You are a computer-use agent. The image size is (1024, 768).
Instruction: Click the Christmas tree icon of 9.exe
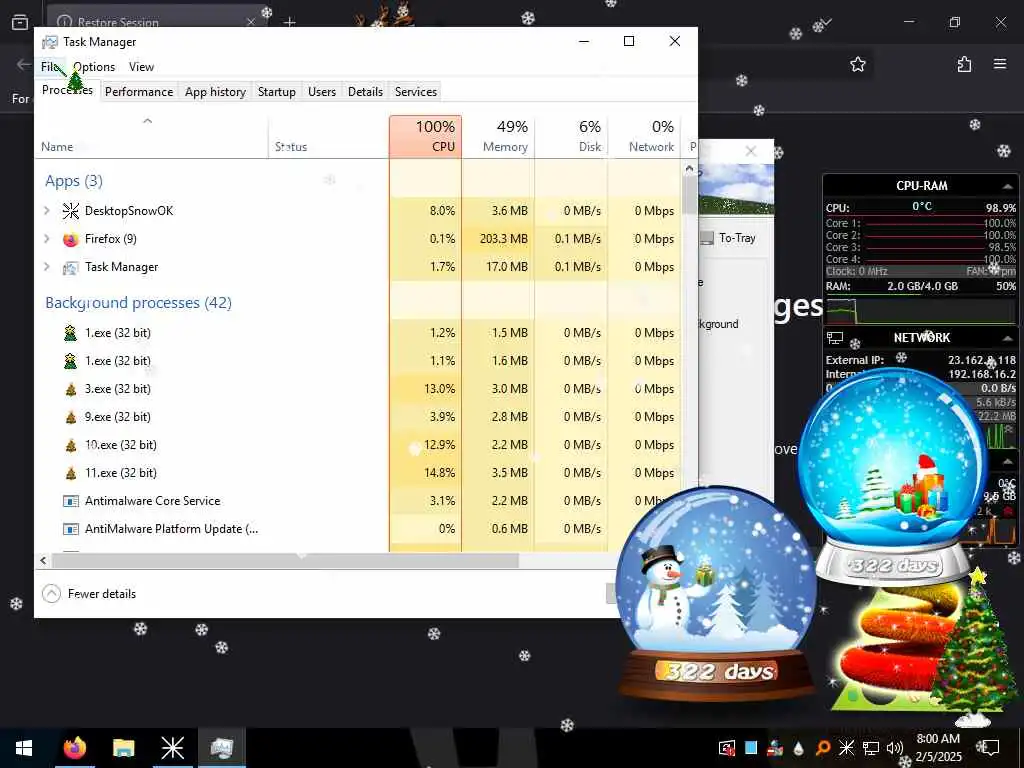[x=71, y=417]
